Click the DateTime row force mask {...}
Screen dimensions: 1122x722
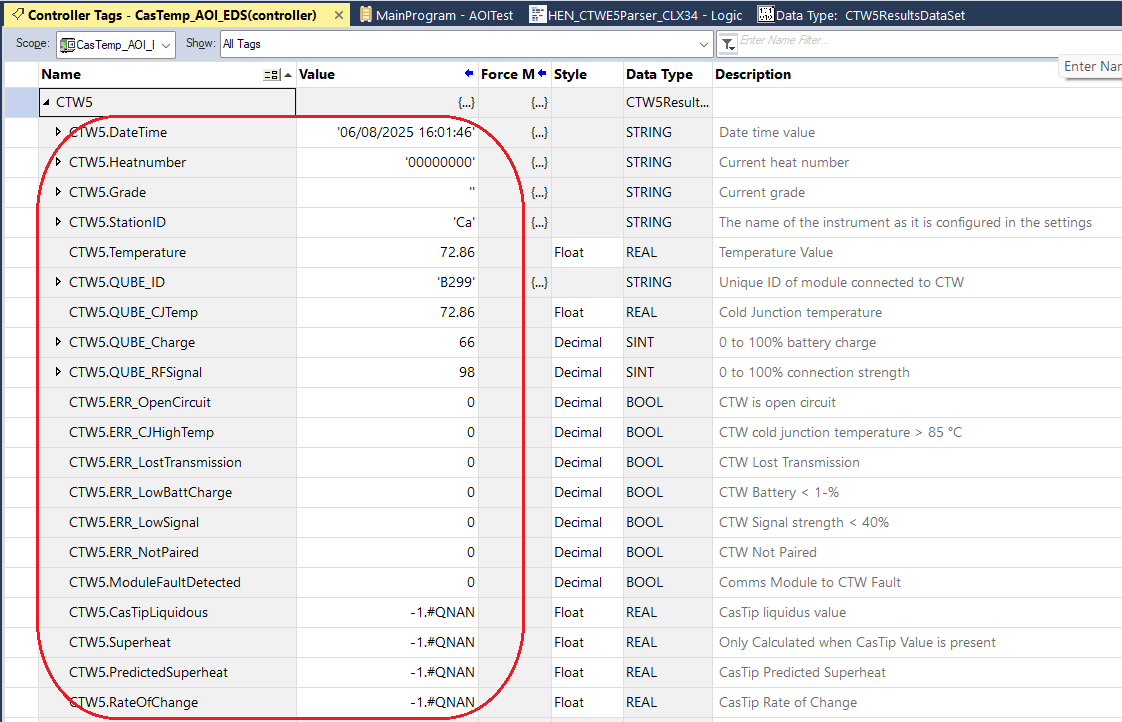[540, 132]
